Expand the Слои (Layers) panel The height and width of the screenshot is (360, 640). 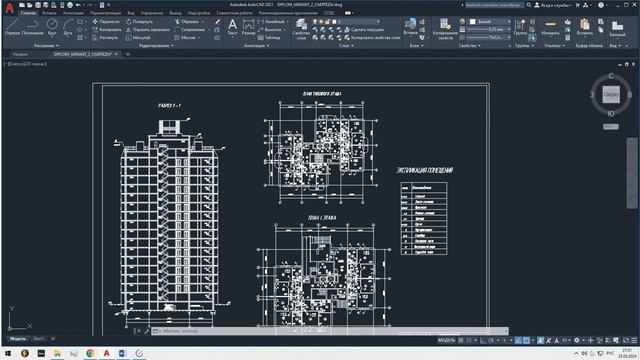coord(346,46)
